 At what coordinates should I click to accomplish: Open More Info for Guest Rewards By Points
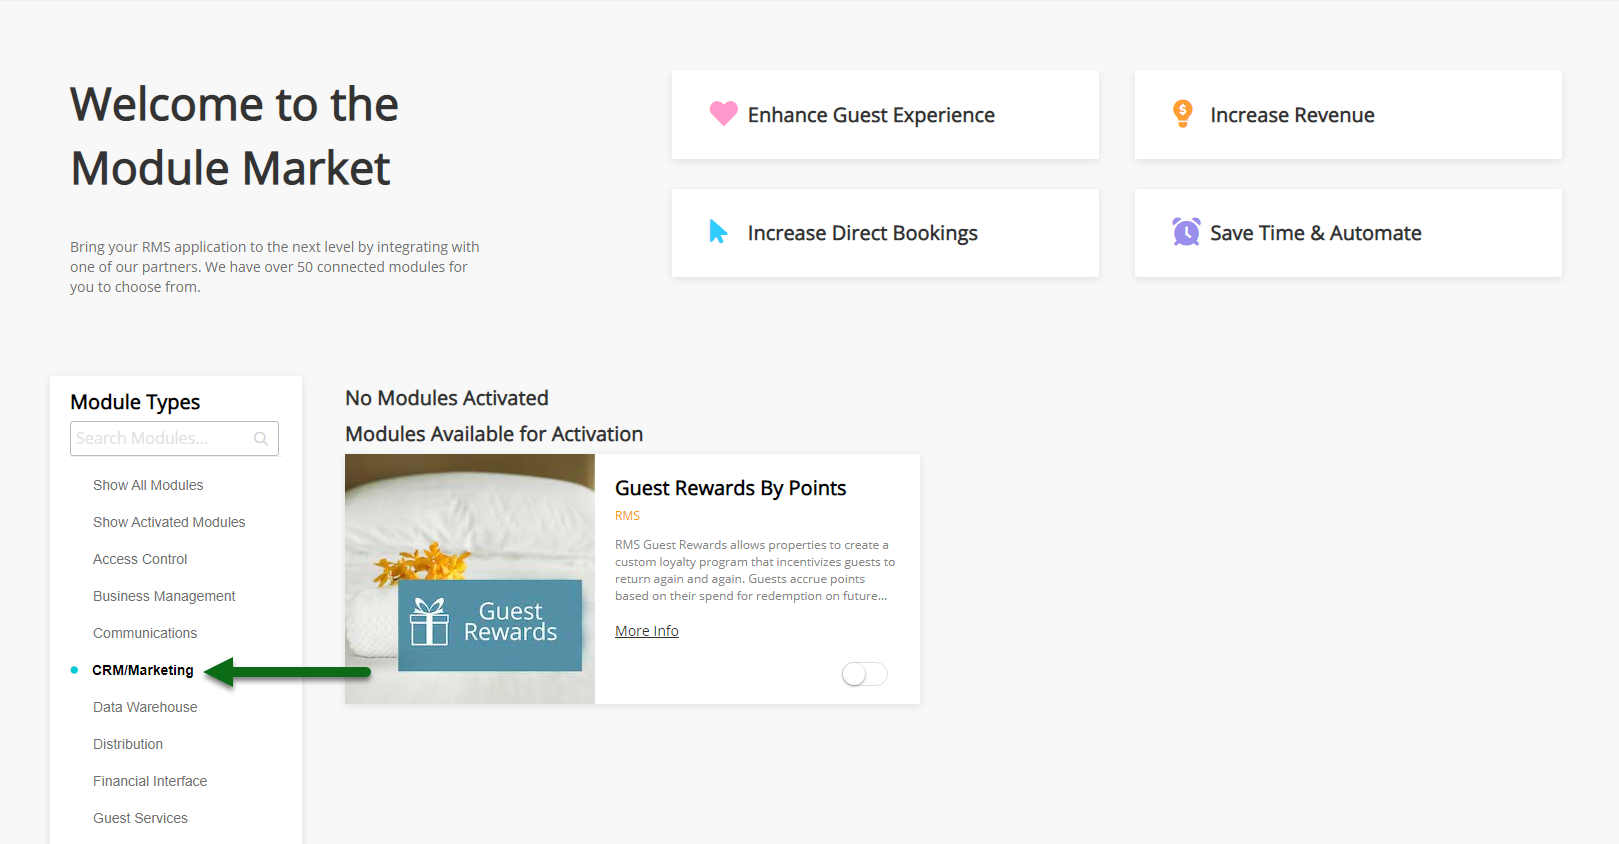(646, 630)
